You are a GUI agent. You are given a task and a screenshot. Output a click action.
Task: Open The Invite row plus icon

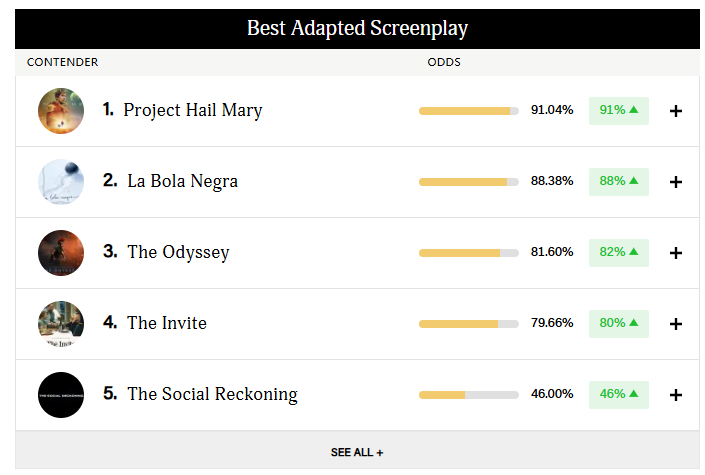point(675,324)
